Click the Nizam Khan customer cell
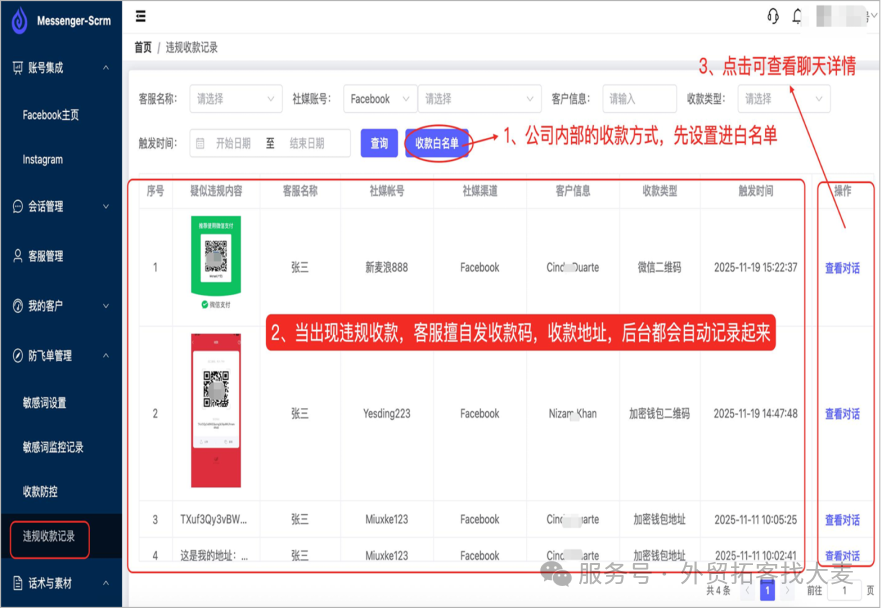 coord(573,414)
